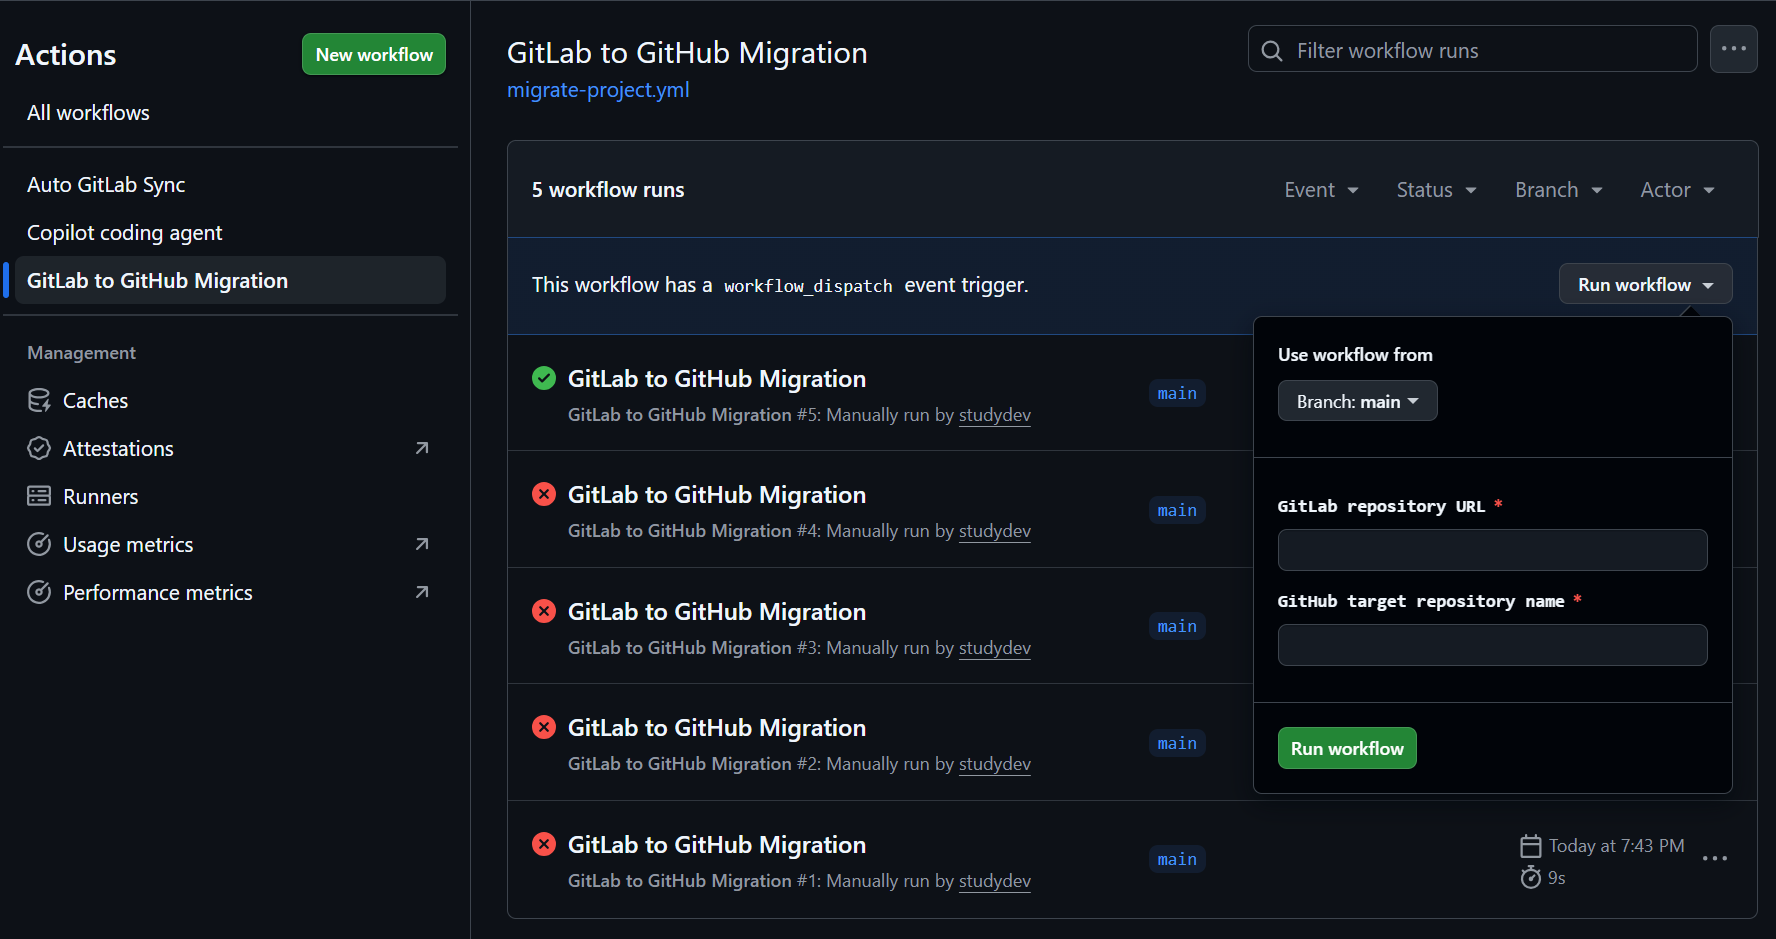Click the Runners icon in Management section
Screen dimensions: 1776x939
39,497
